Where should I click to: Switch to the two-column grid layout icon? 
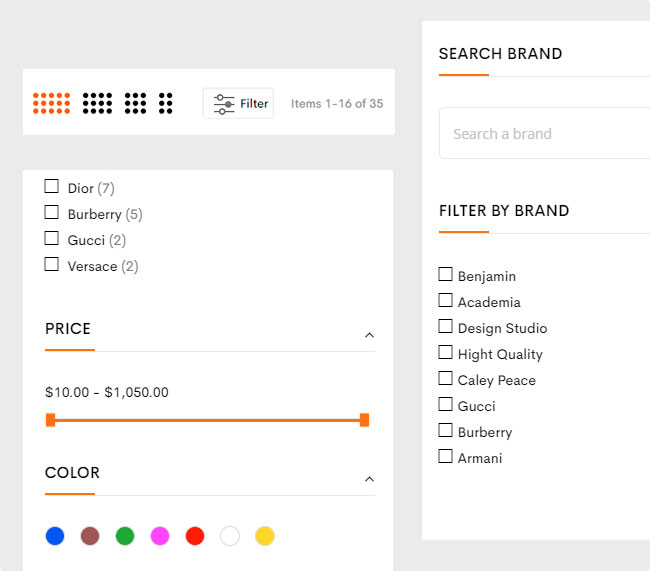coord(166,103)
